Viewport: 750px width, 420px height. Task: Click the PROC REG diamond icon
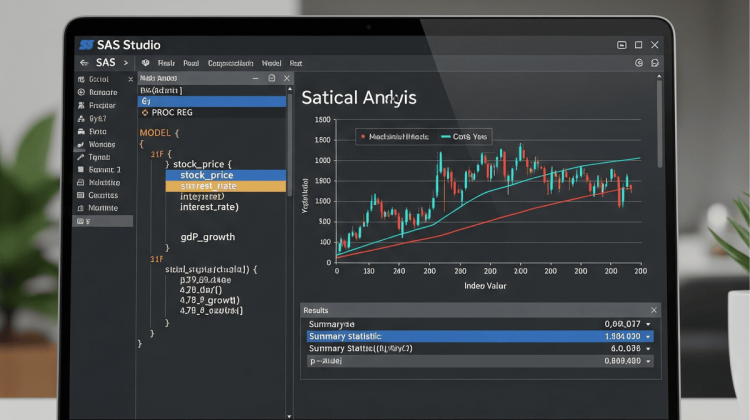point(145,112)
